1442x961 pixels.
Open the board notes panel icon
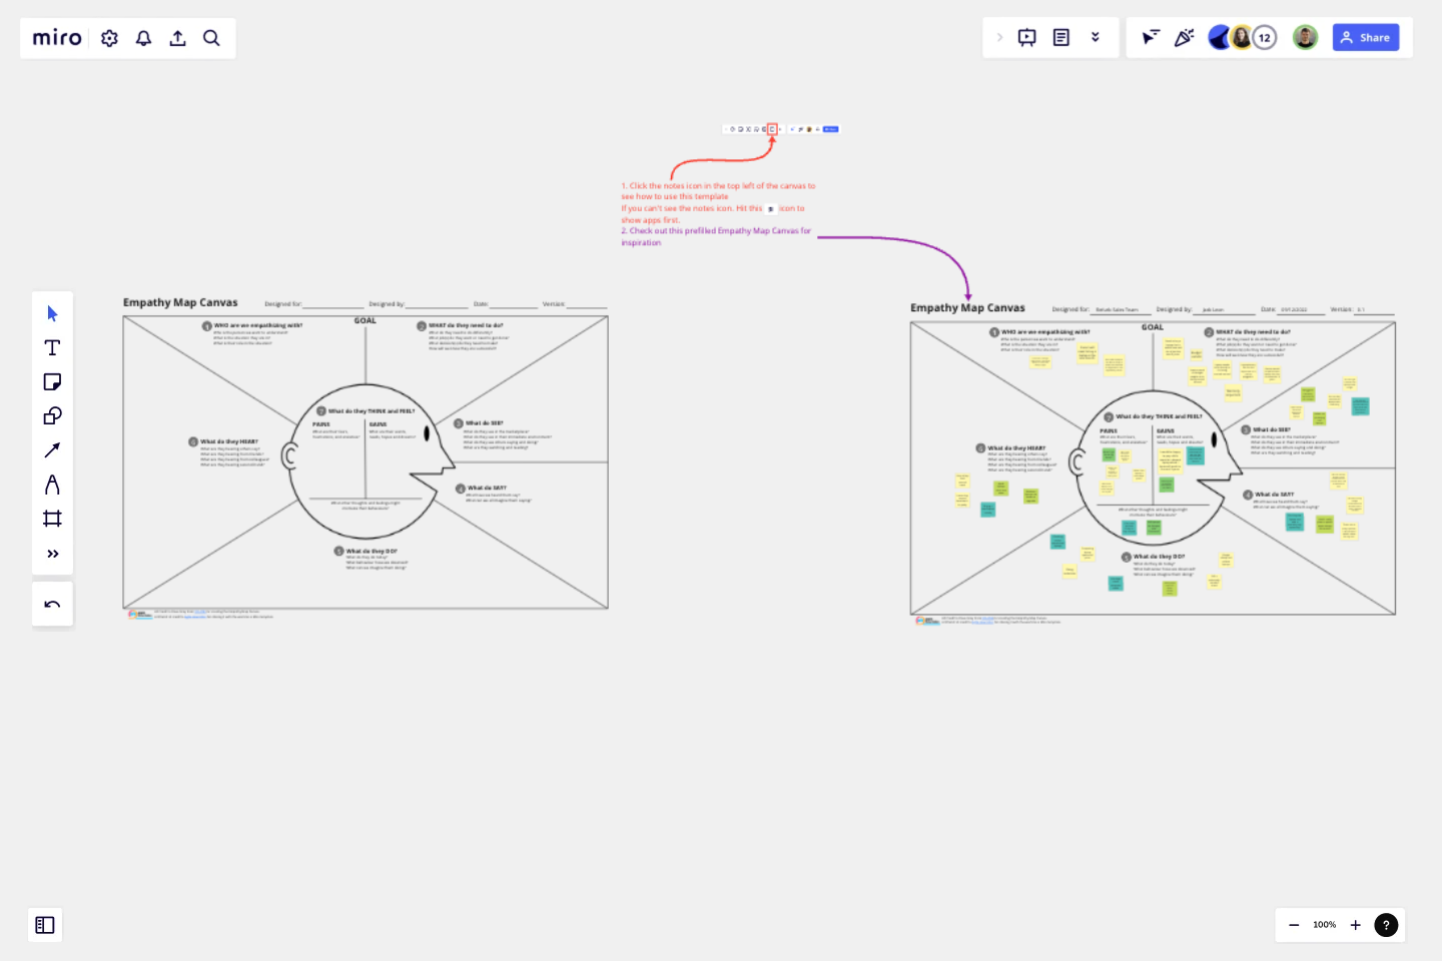pyautogui.click(x=1061, y=37)
